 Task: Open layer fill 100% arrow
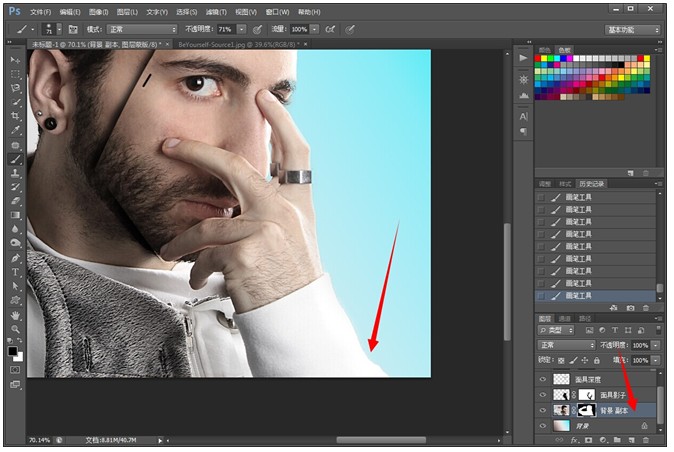tap(656, 360)
